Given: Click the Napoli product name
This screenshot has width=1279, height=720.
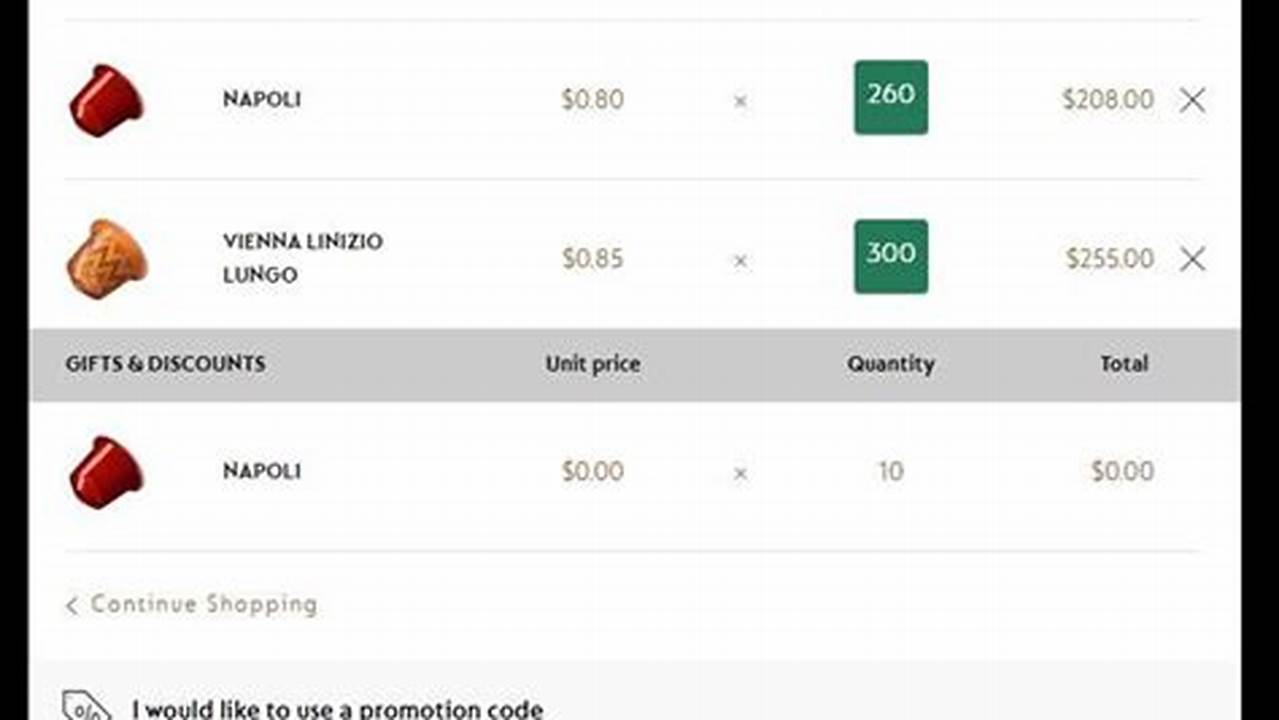Looking at the screenshot, I should click(x=262, y=99).
